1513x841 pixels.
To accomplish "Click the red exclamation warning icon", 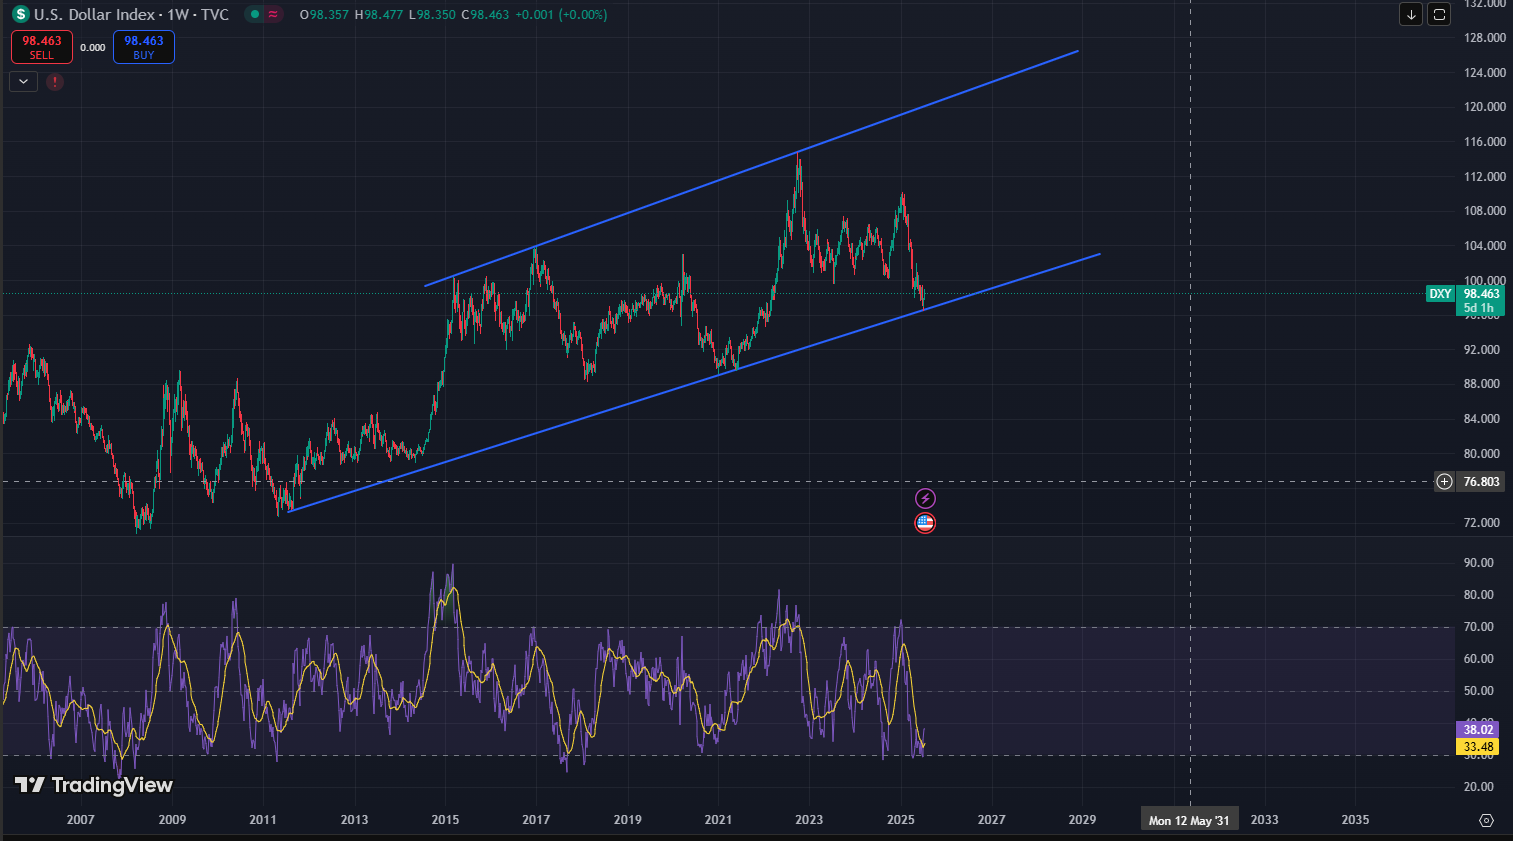I will (55, 82).
